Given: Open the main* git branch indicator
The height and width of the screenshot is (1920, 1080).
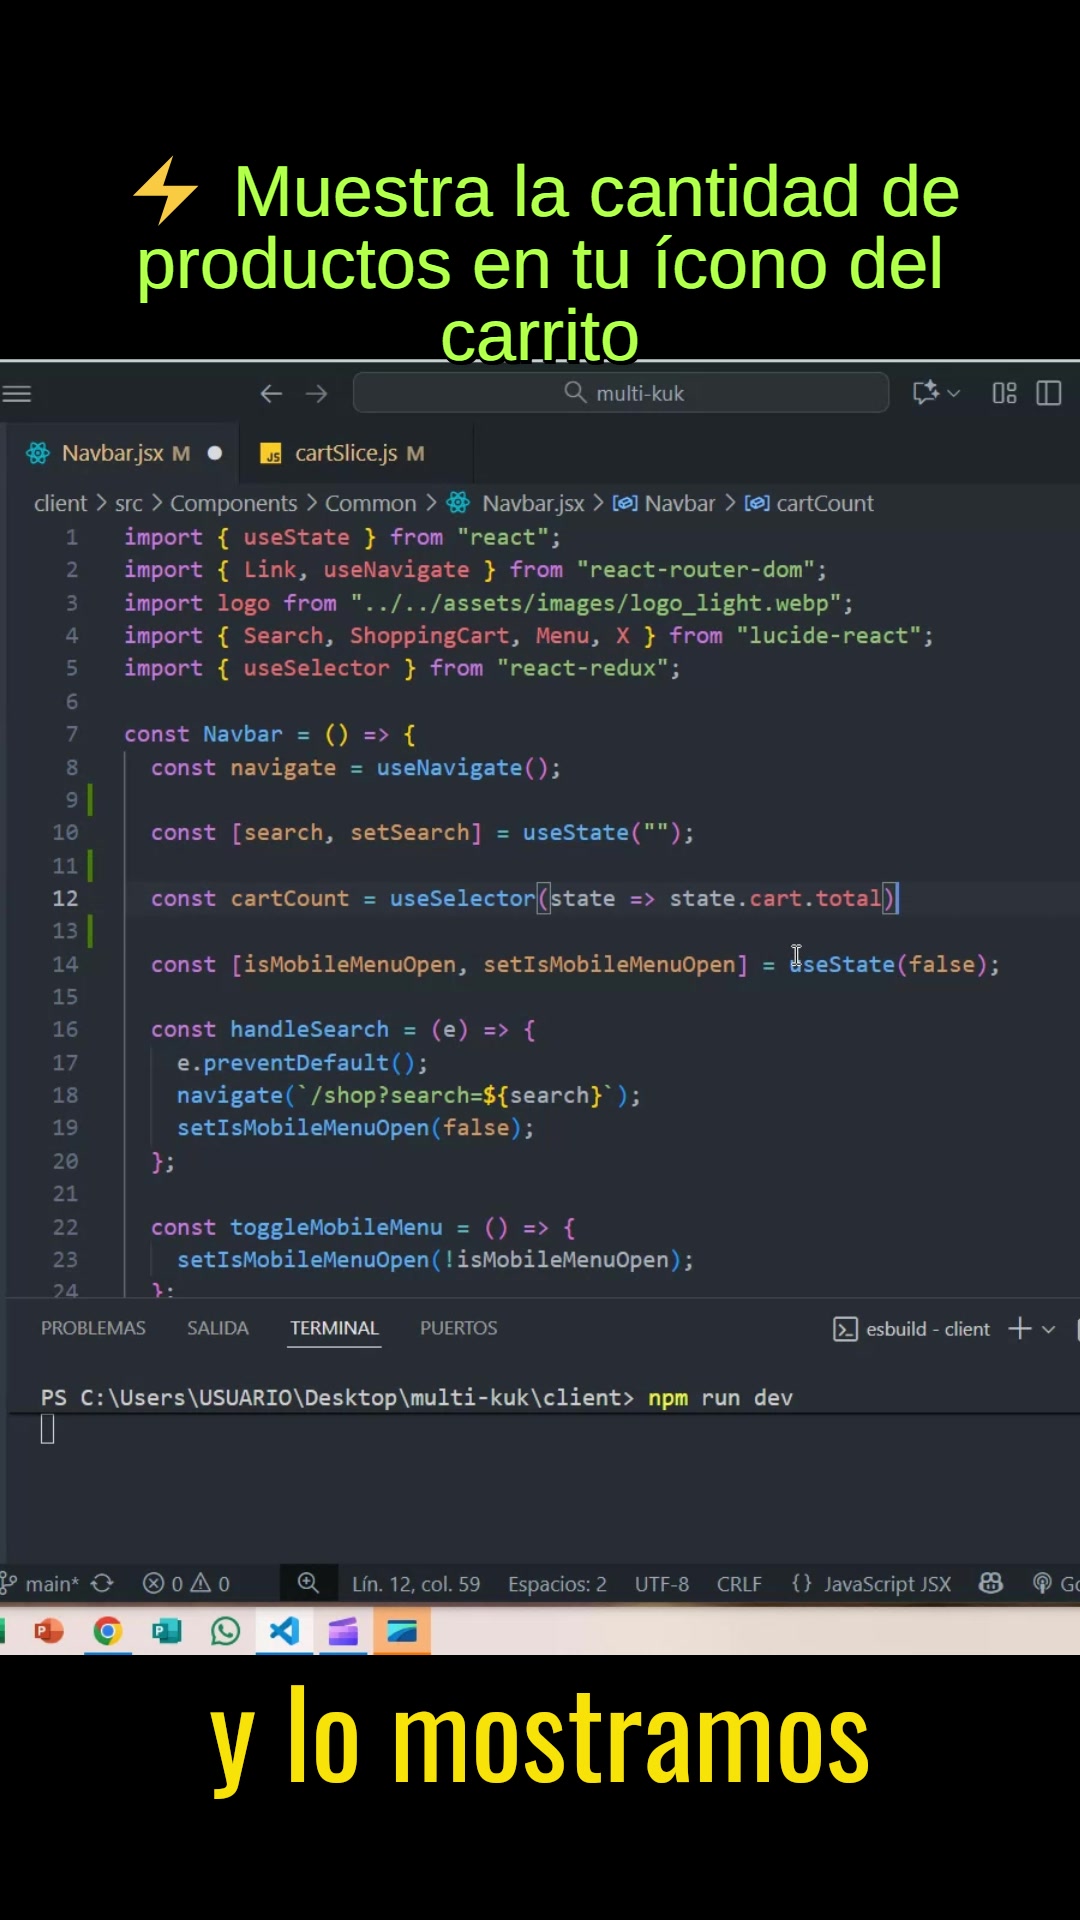Looking at the screenshot, I should [x=41, y=1583].
